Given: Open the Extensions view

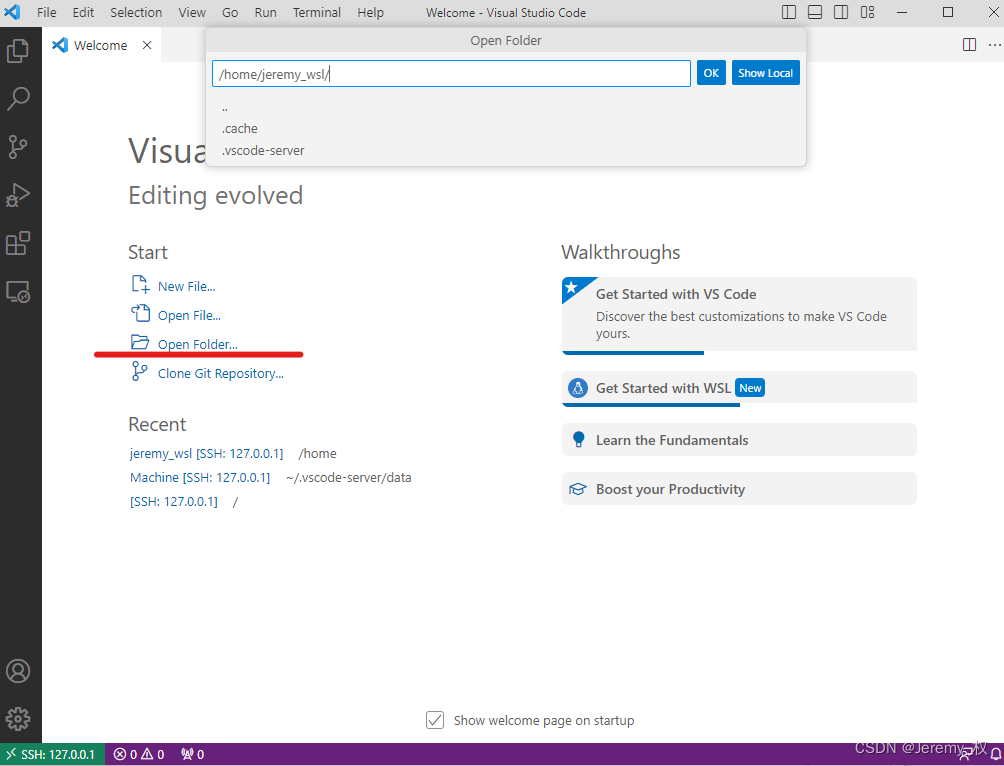Looking at the screenshot, I should pyautogui.click(x=18, y=243).
